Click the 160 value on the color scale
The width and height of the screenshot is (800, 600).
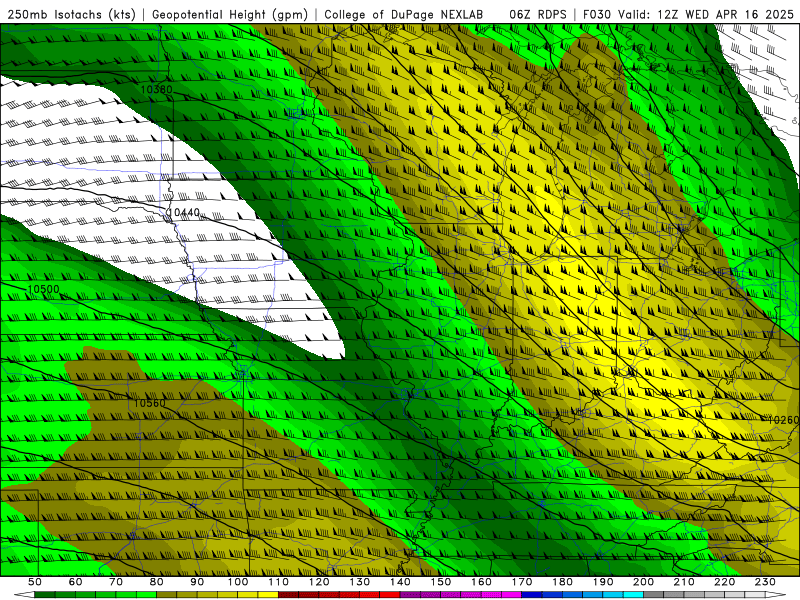(x=481, y=582)
